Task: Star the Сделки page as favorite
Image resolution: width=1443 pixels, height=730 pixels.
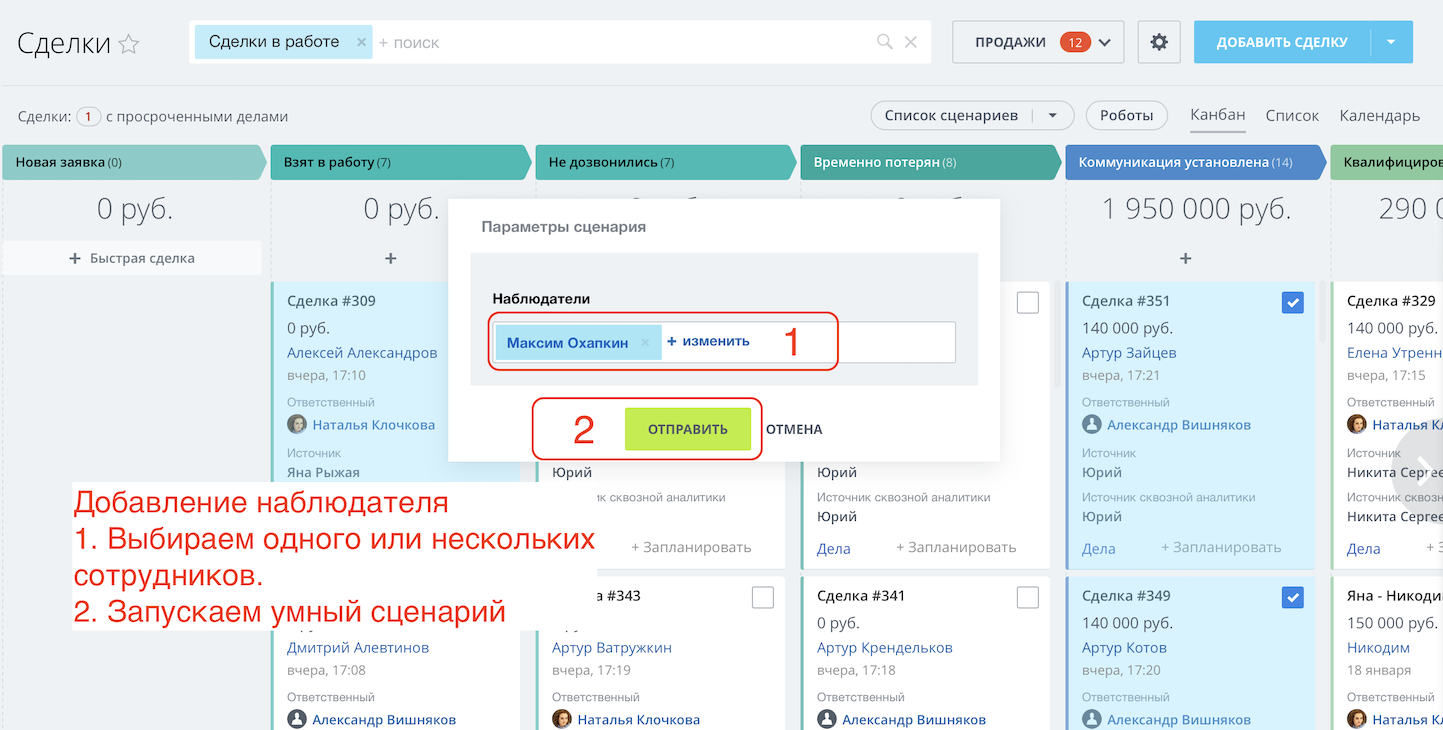Action: pyautogui.click(x=129, y=44)
